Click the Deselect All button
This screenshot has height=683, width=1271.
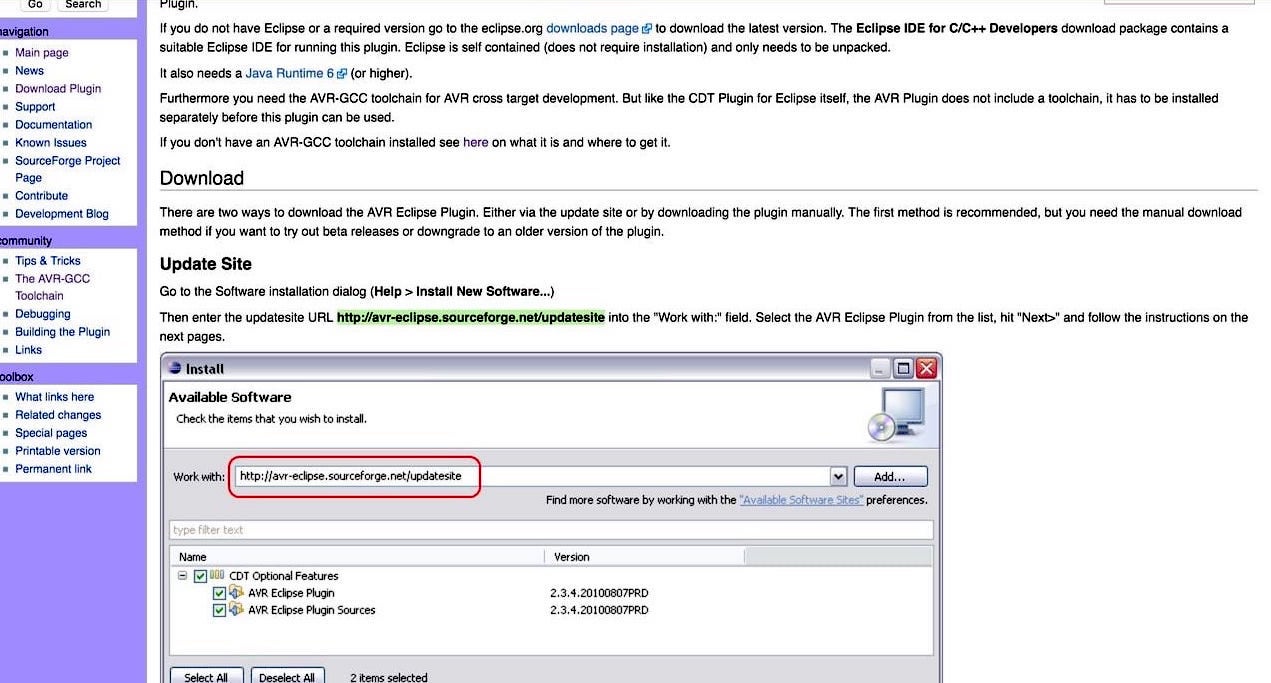(x=287, y=677)
